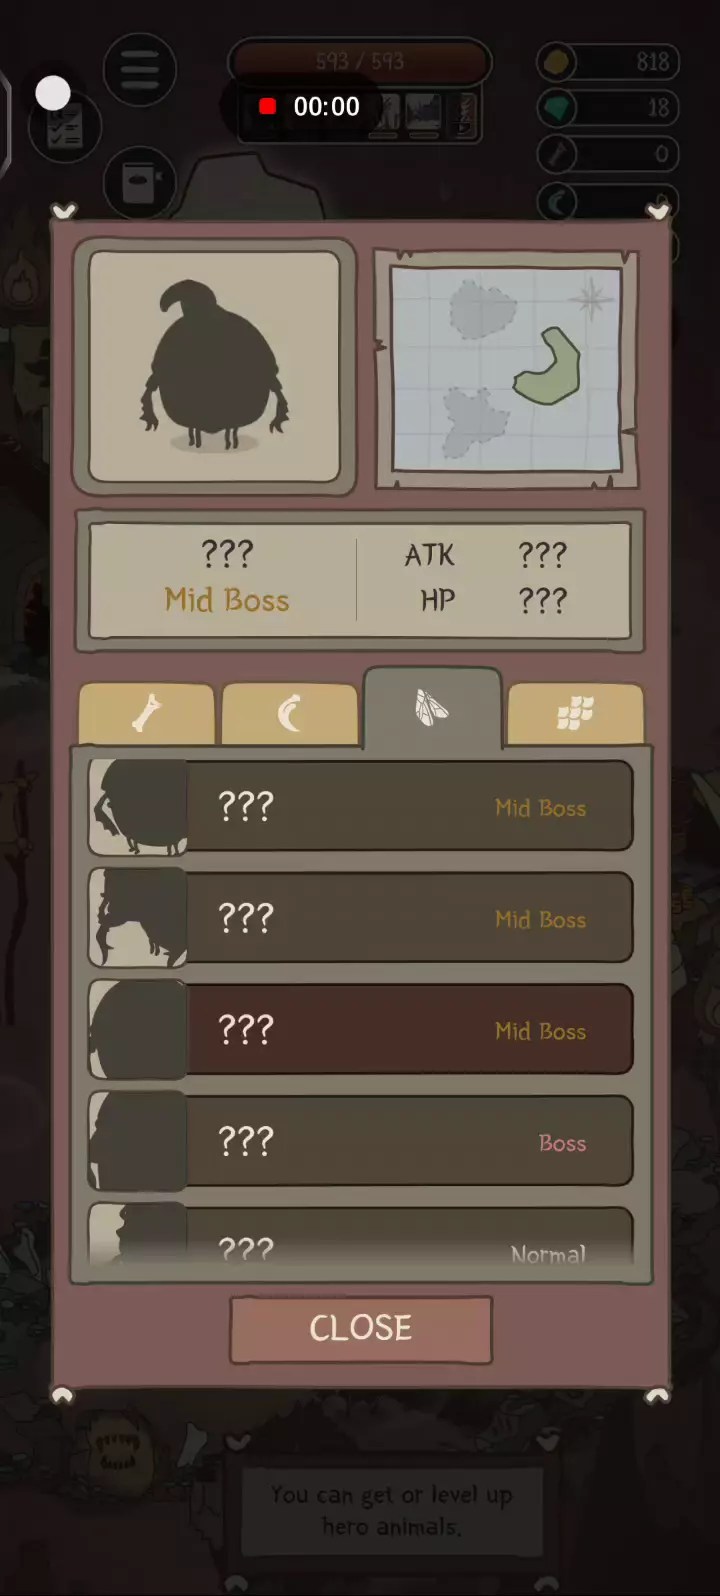This screenshot has width=720, height=1596.
Task: Tap the quest checklist icon
Action: click(x=64, y=127)
